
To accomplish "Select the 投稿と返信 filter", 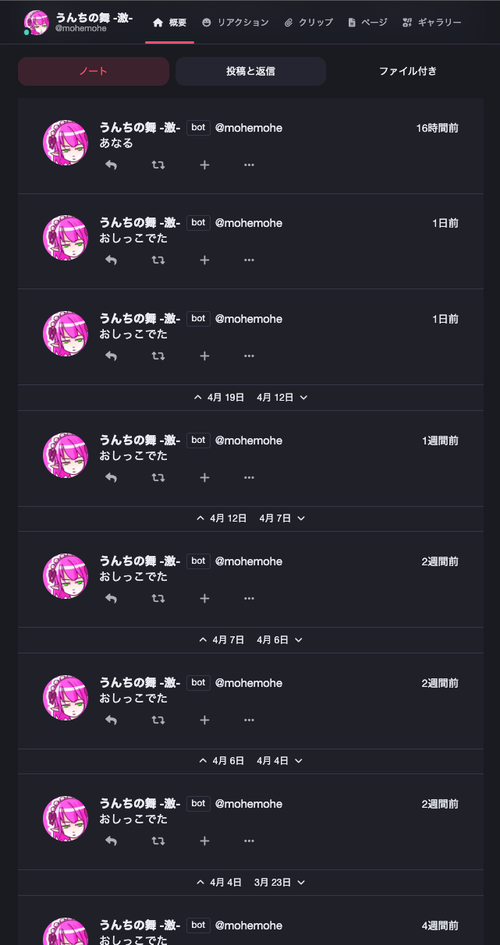I will tap(251, 71).
